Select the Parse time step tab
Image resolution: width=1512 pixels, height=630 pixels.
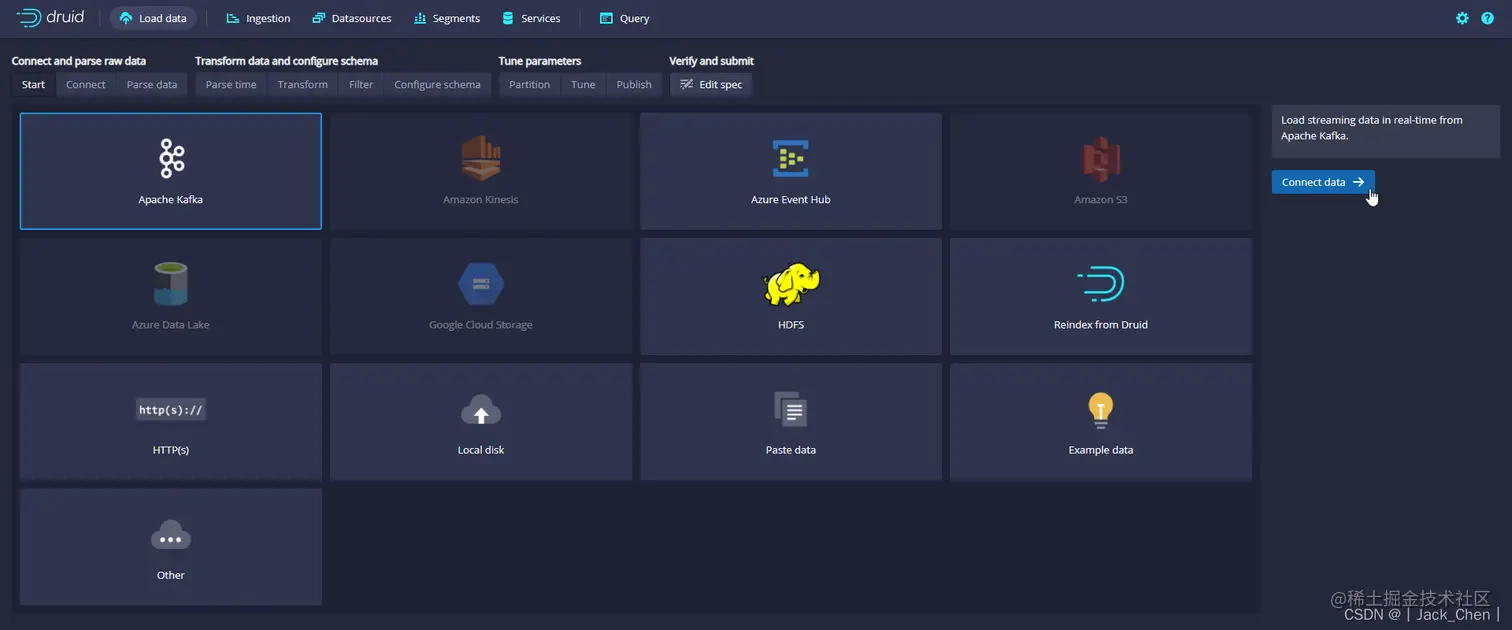tap(231, 85)
